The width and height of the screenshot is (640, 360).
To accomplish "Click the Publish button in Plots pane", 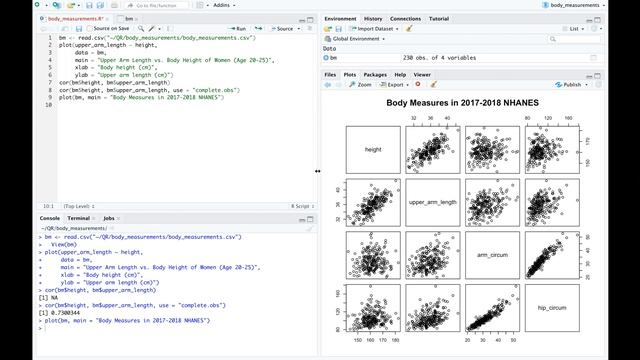I will click(568, 84).
